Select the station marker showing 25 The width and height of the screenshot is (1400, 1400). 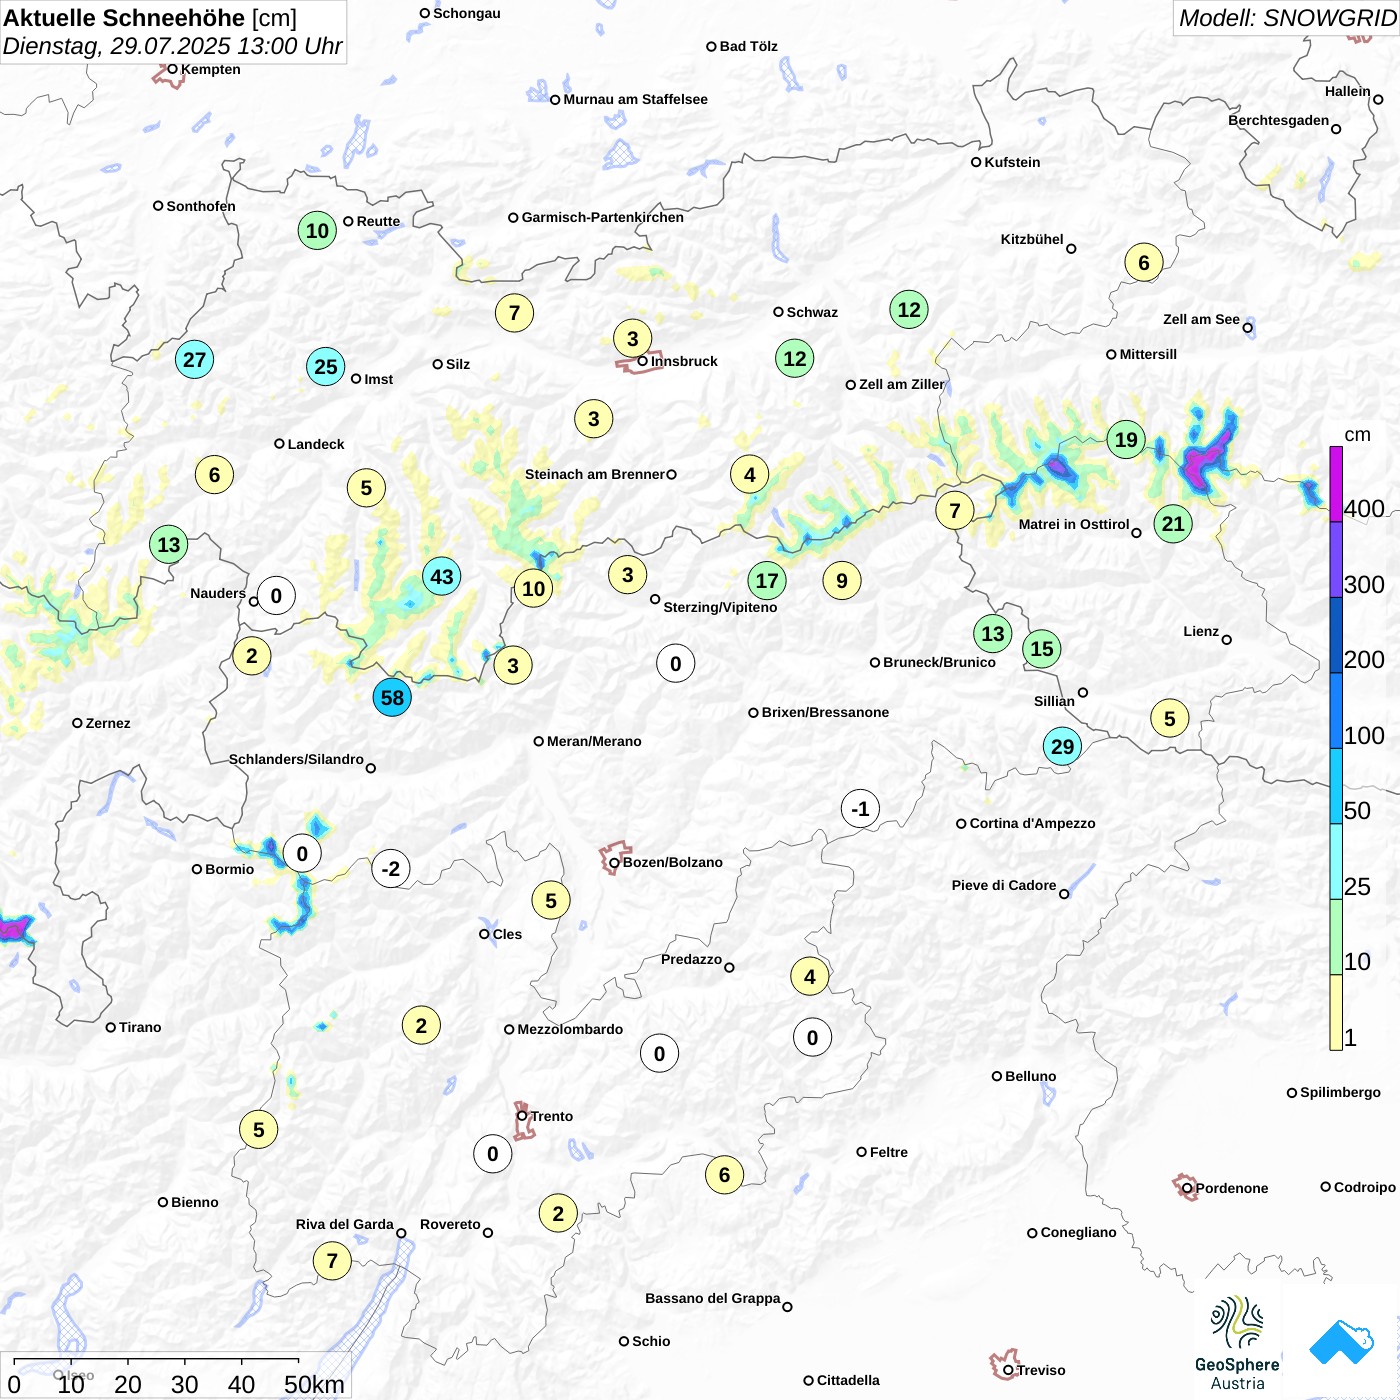(x=326, y=367)
